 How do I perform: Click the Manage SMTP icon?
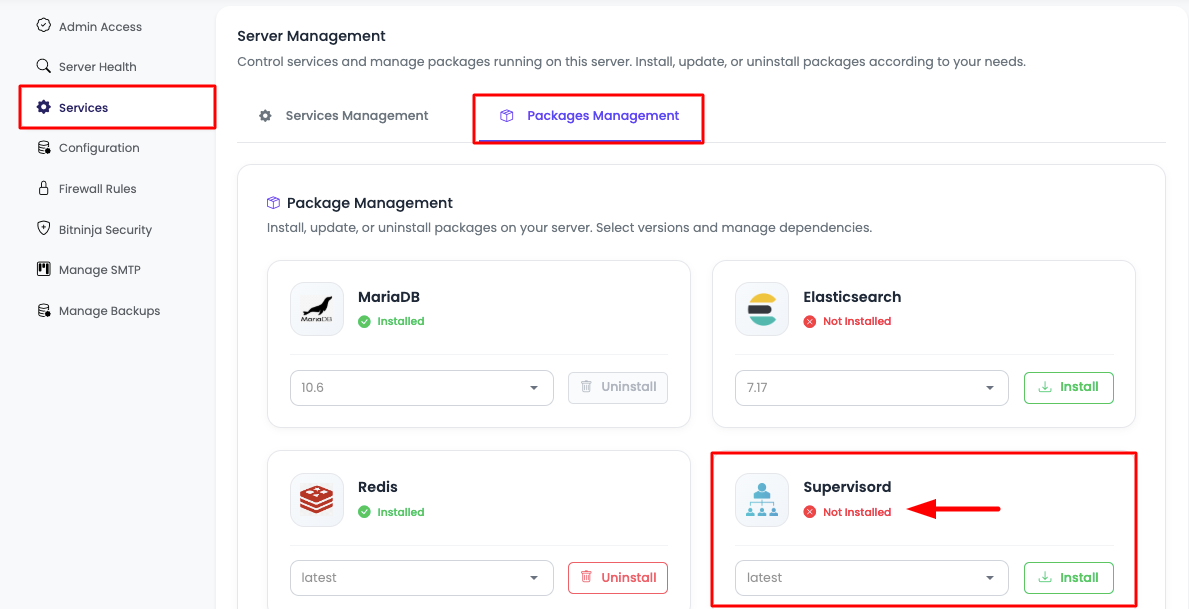[x=43, y=269]
